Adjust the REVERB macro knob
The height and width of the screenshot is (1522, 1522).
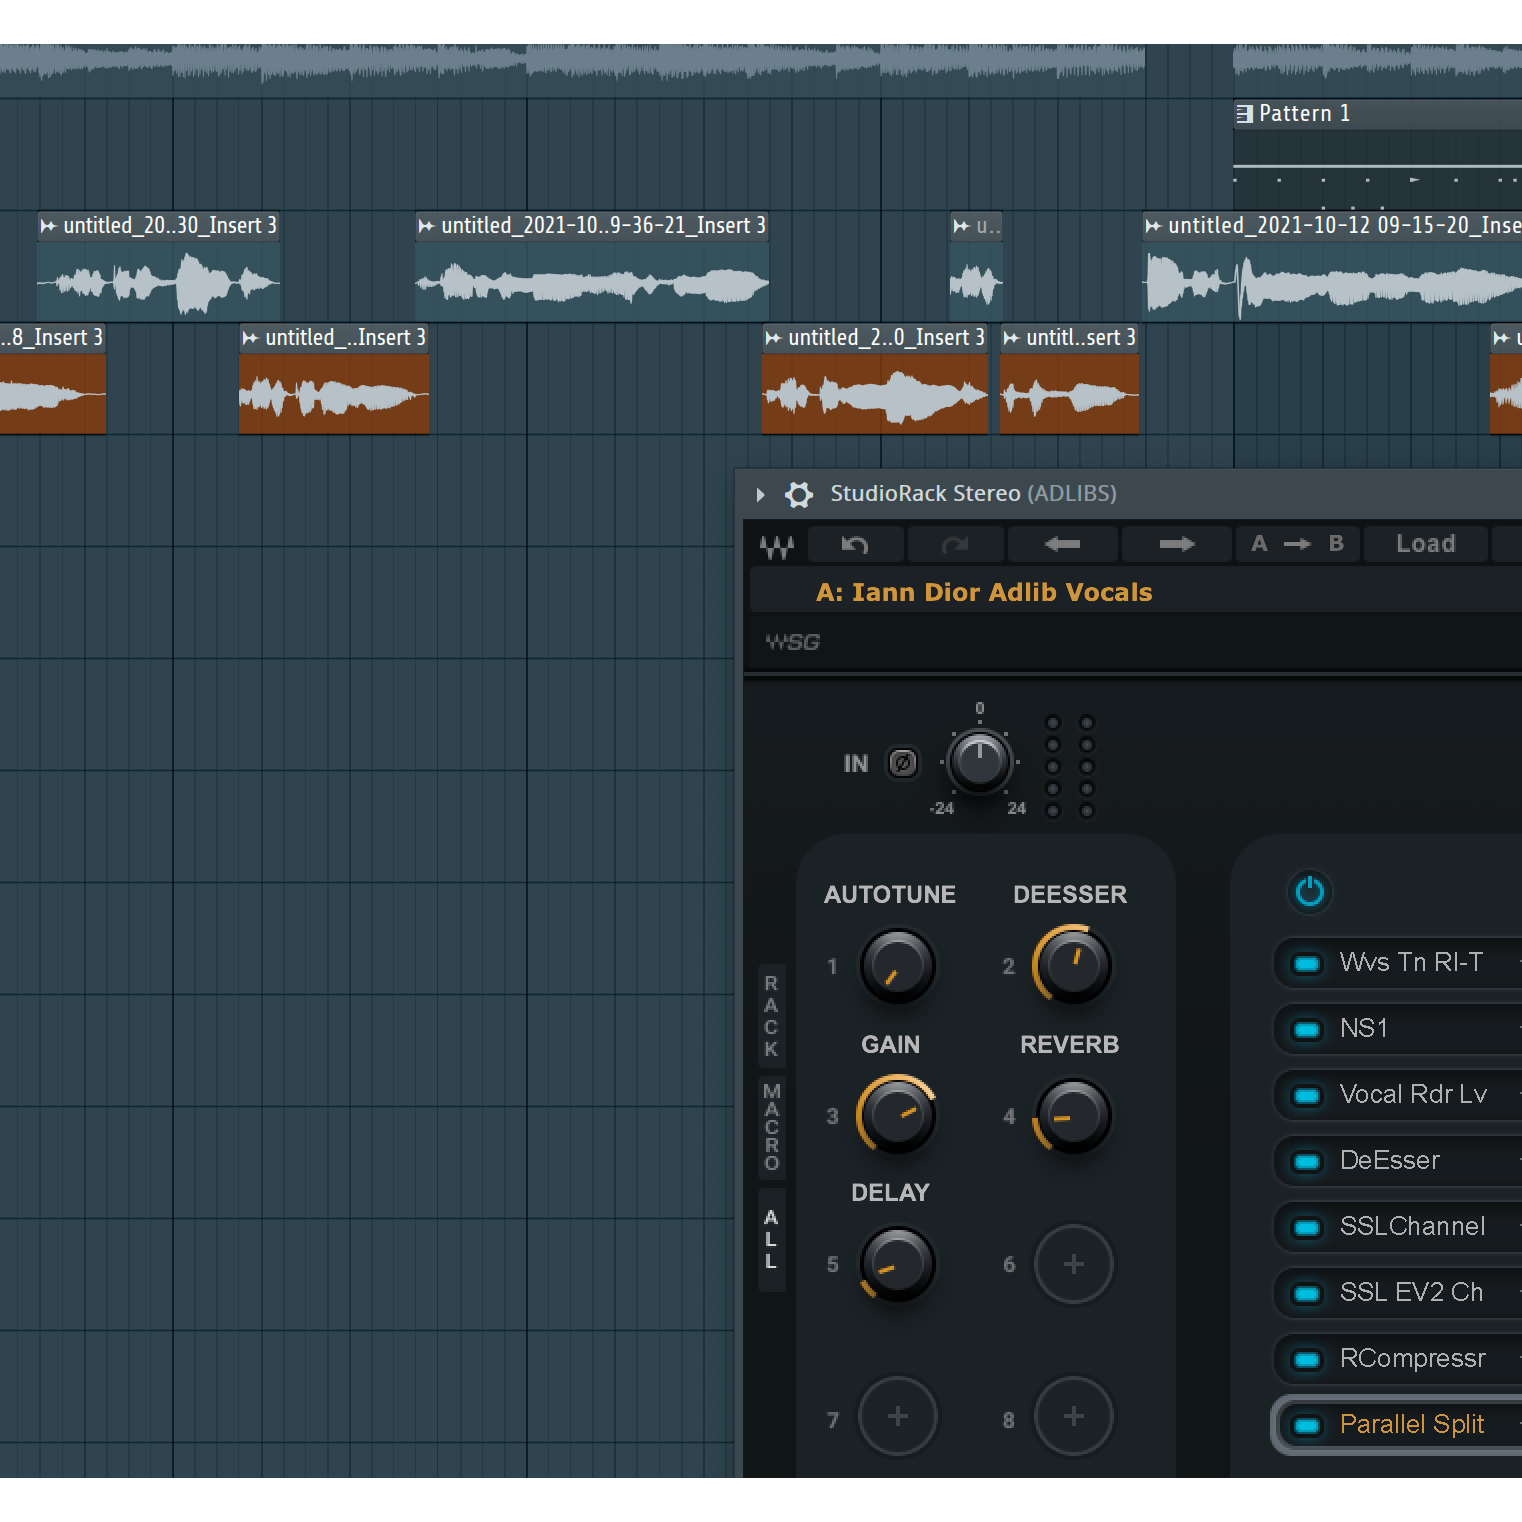(1073, 1115)
